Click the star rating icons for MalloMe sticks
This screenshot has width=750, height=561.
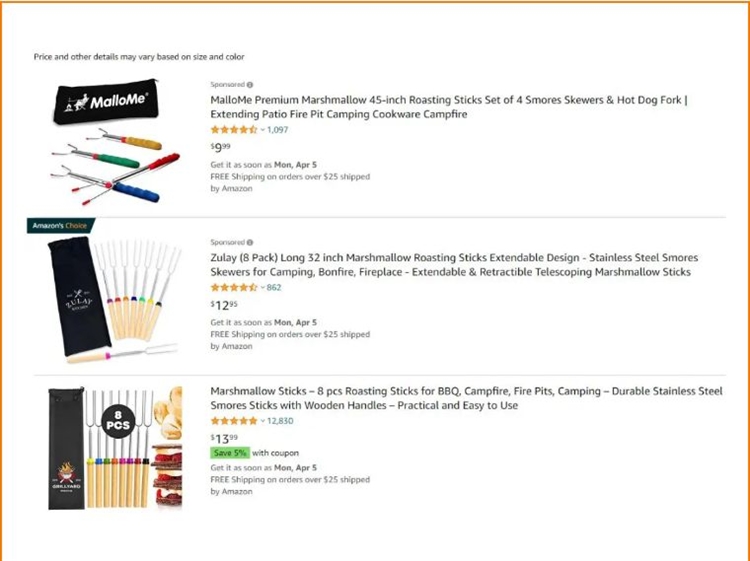(x=233, y=130)
